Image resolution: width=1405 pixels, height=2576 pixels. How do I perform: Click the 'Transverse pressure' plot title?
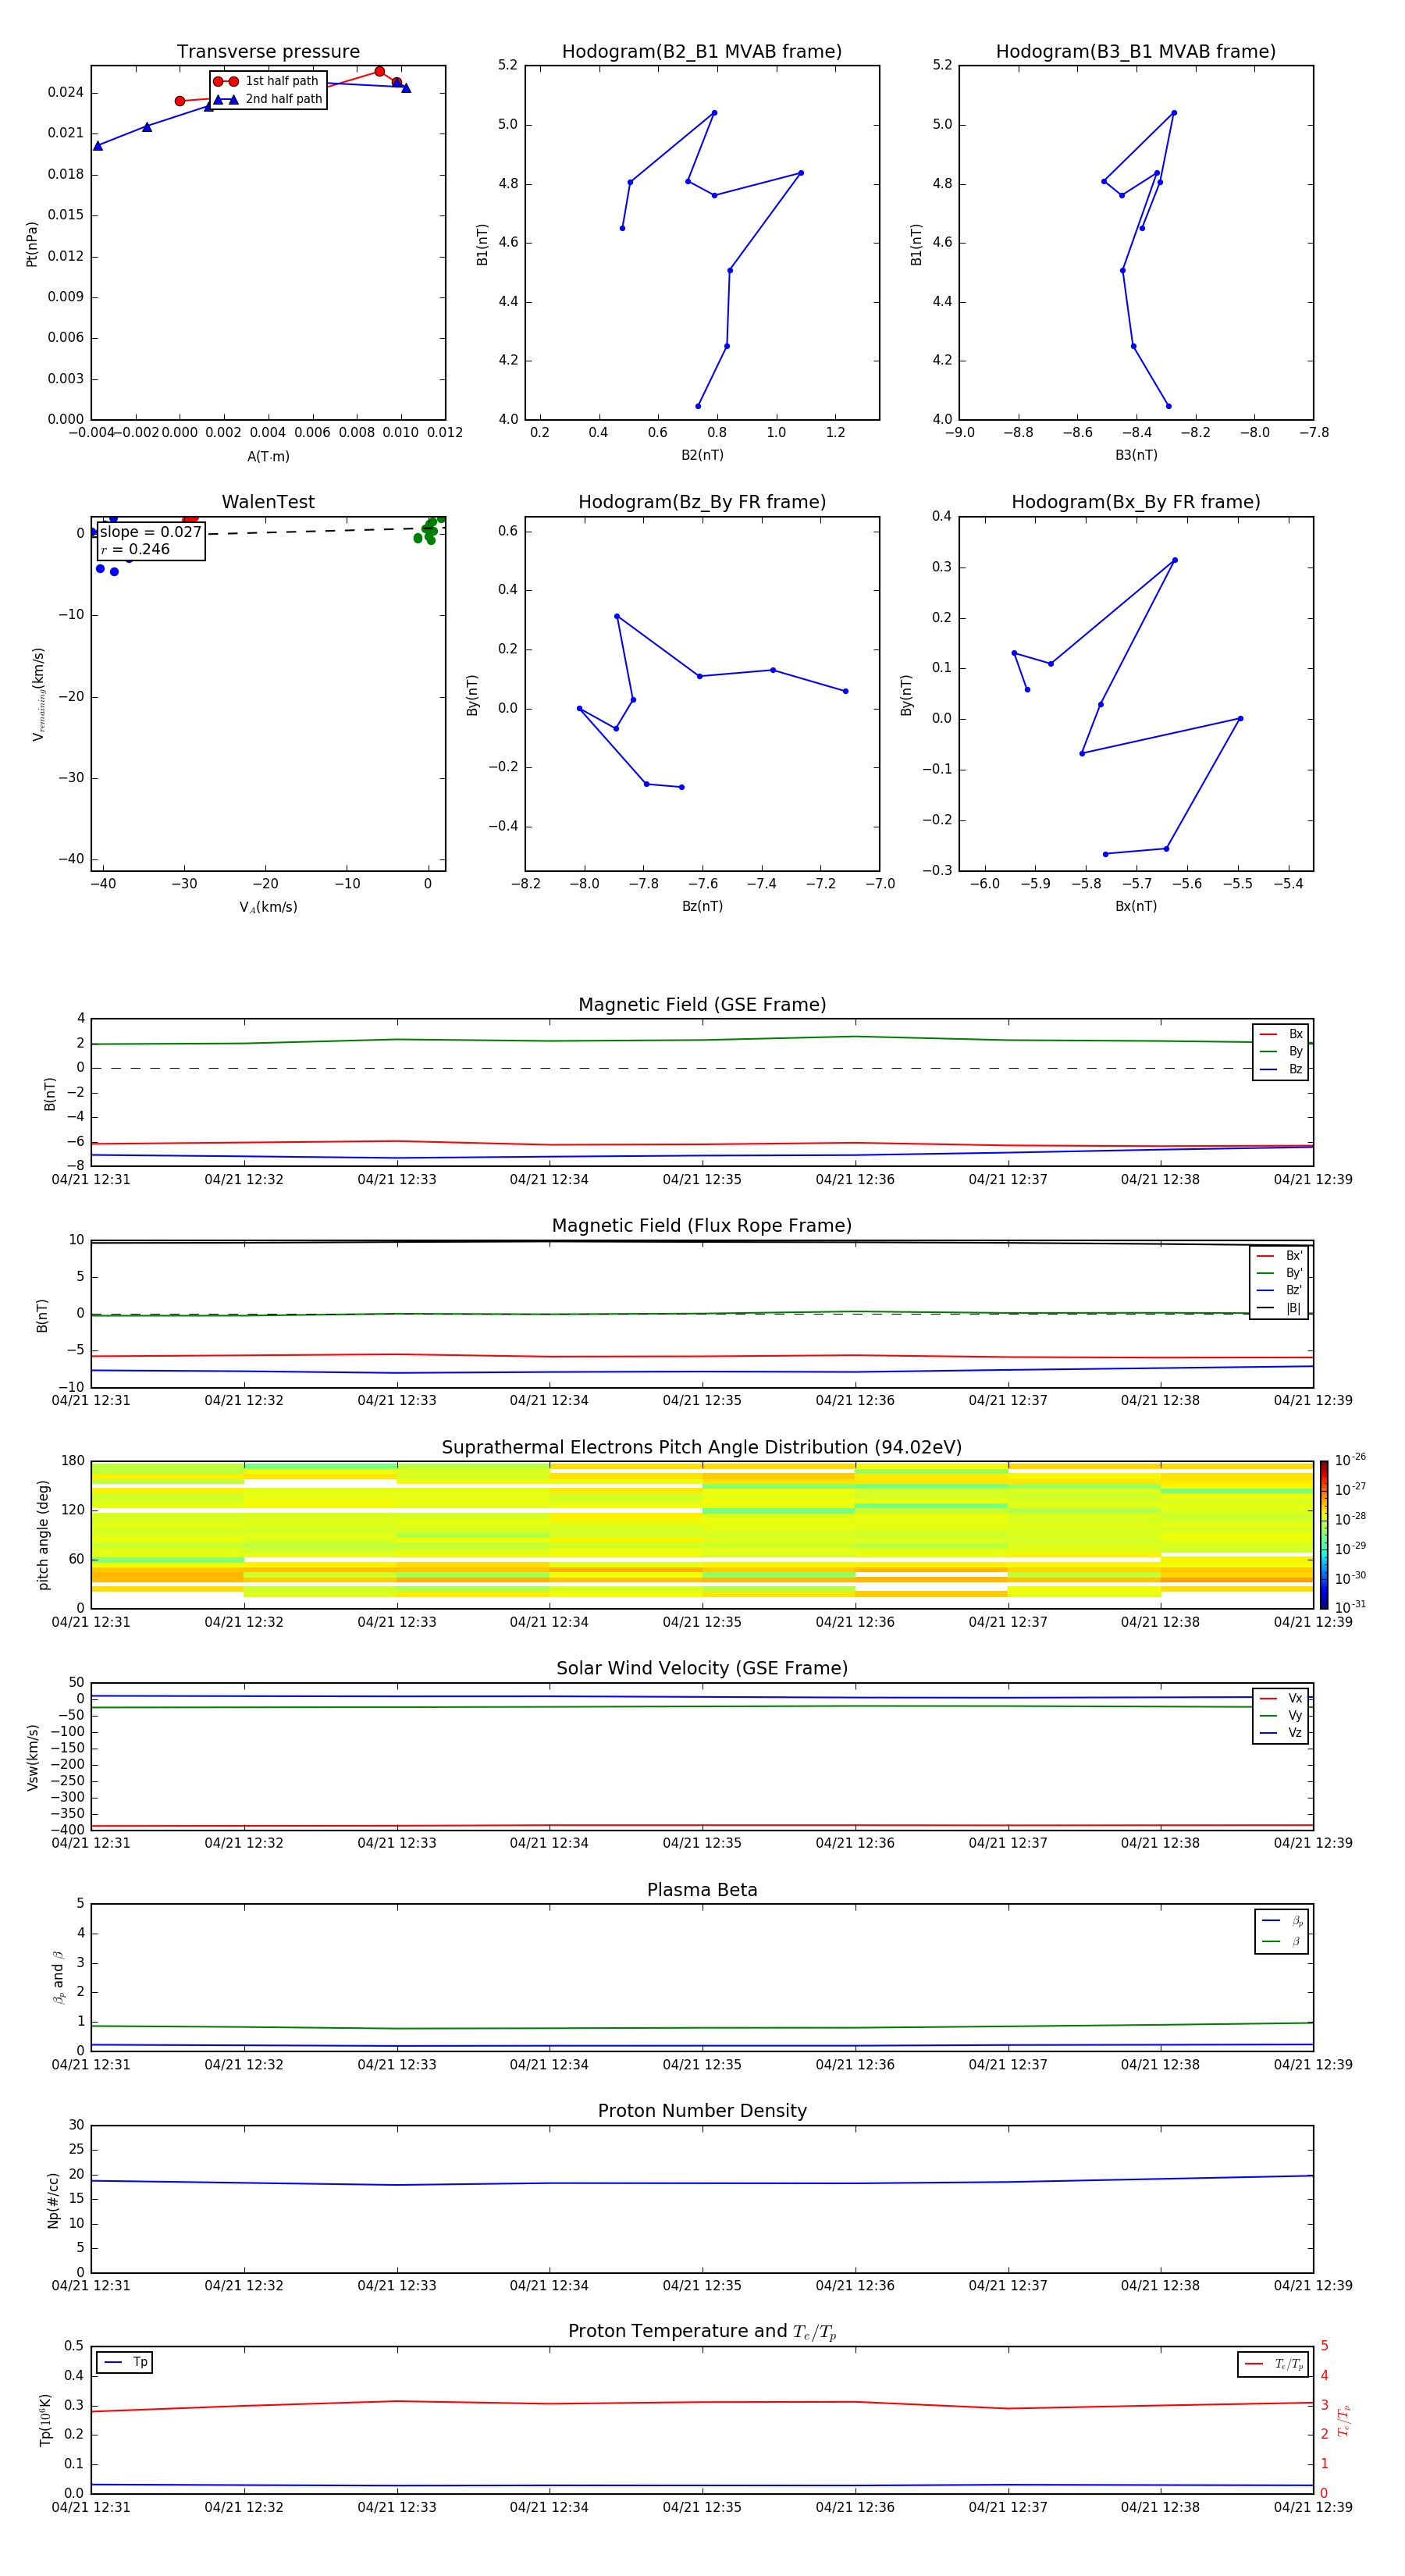(x=268, y=52)
